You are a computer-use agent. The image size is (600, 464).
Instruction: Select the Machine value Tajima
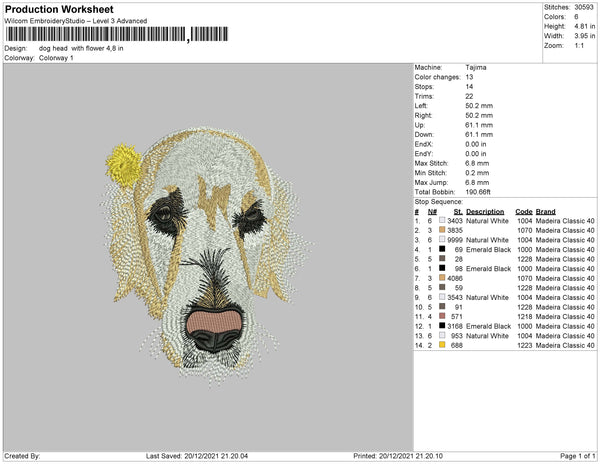476,67
